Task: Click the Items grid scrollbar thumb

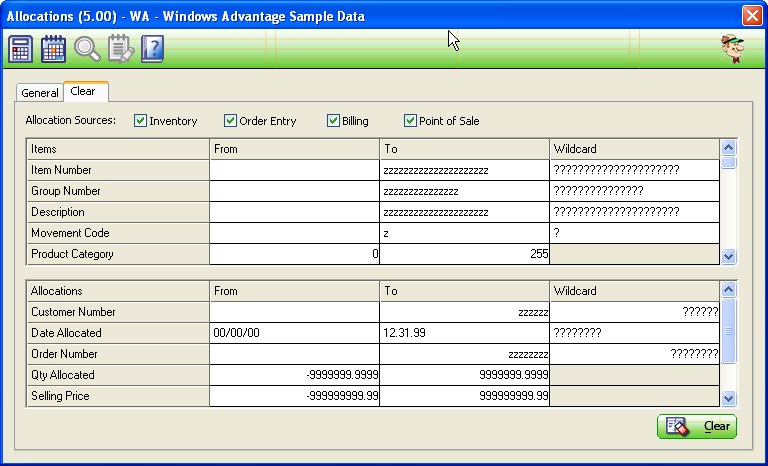Action: click(728, 162)
